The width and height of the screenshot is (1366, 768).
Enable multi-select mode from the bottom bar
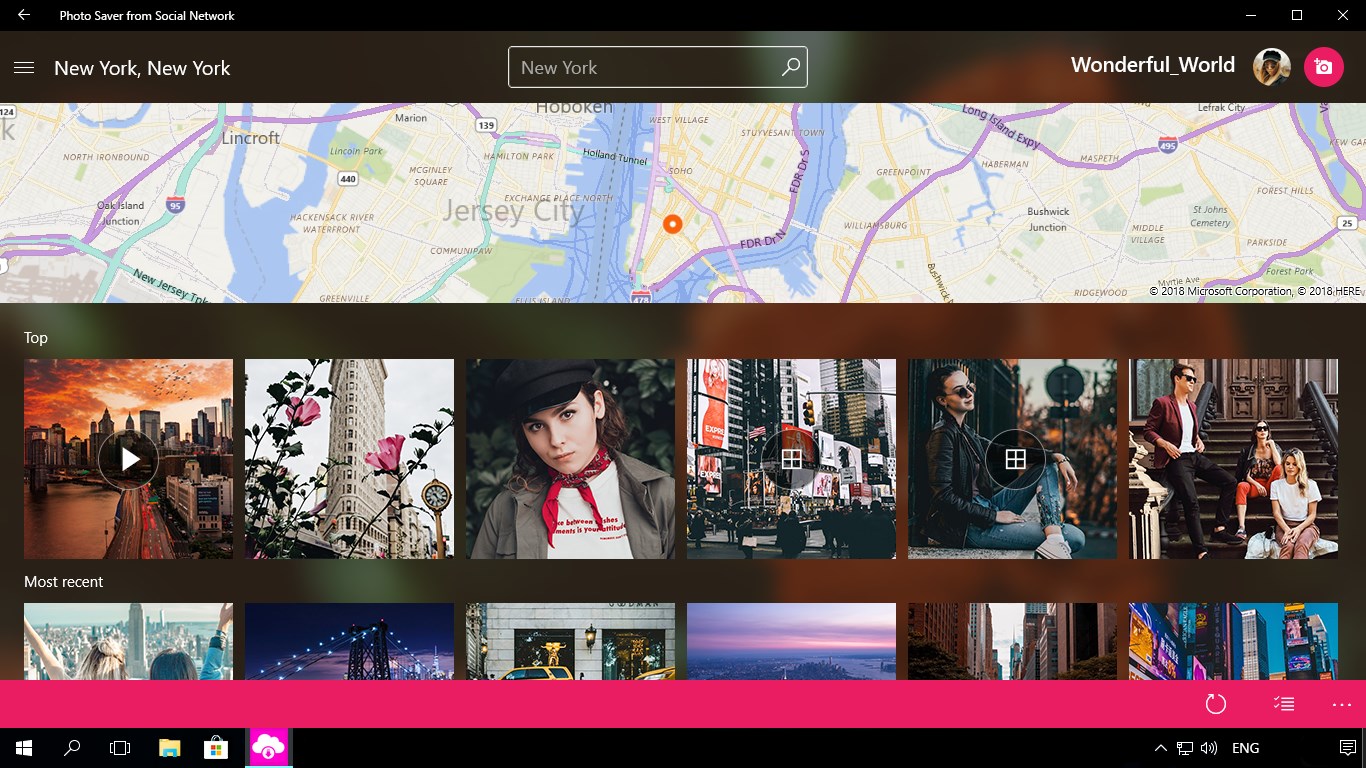[1283, 704]
